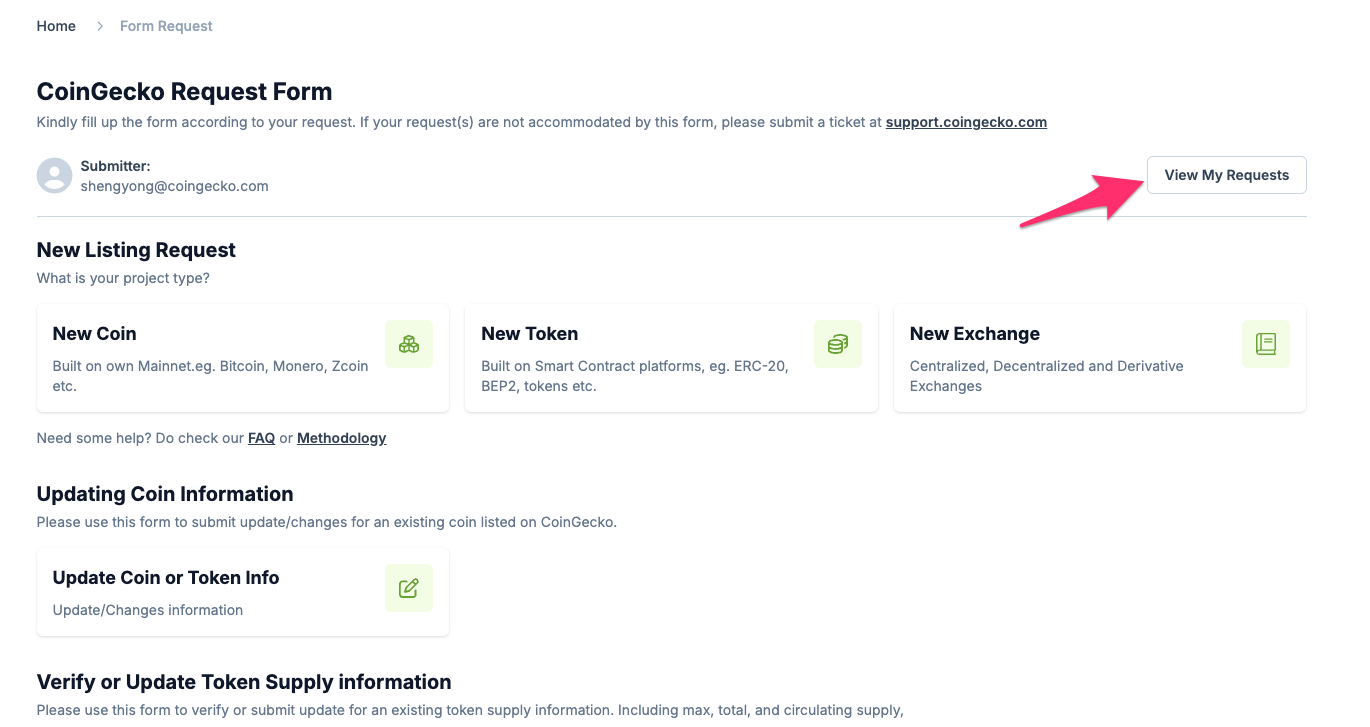The height and width of the screenshot is (727, 1370).
Task: Click the submitter avatar icon
Action: pos(55,175)
